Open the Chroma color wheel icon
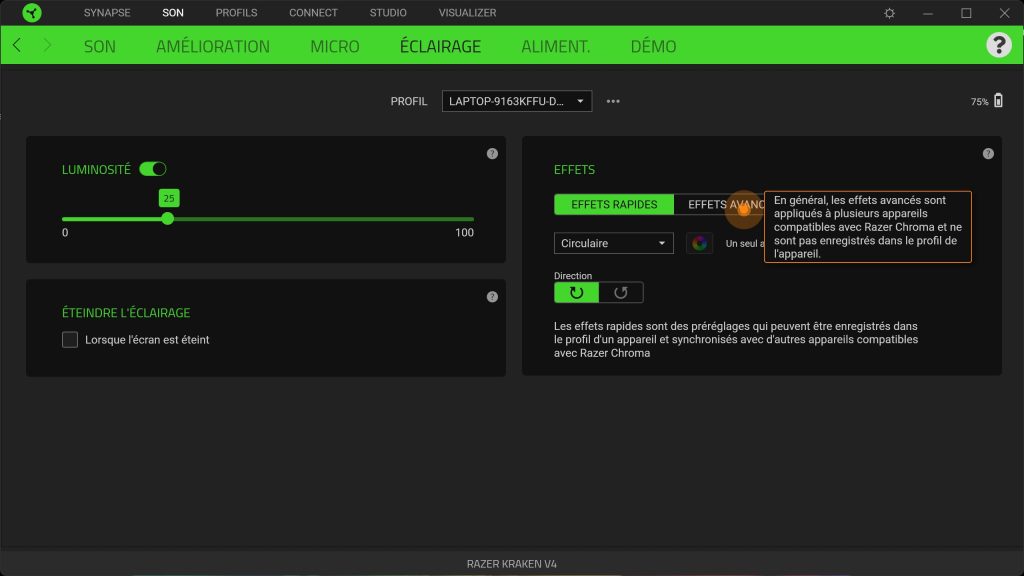Image resolution: width=1024 pixels, height=576 pixels. [699, 244]
